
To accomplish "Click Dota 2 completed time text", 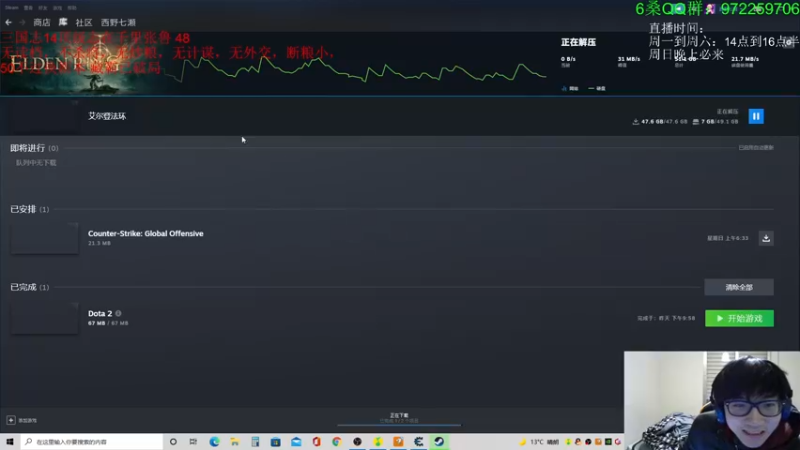I will 666,318.
